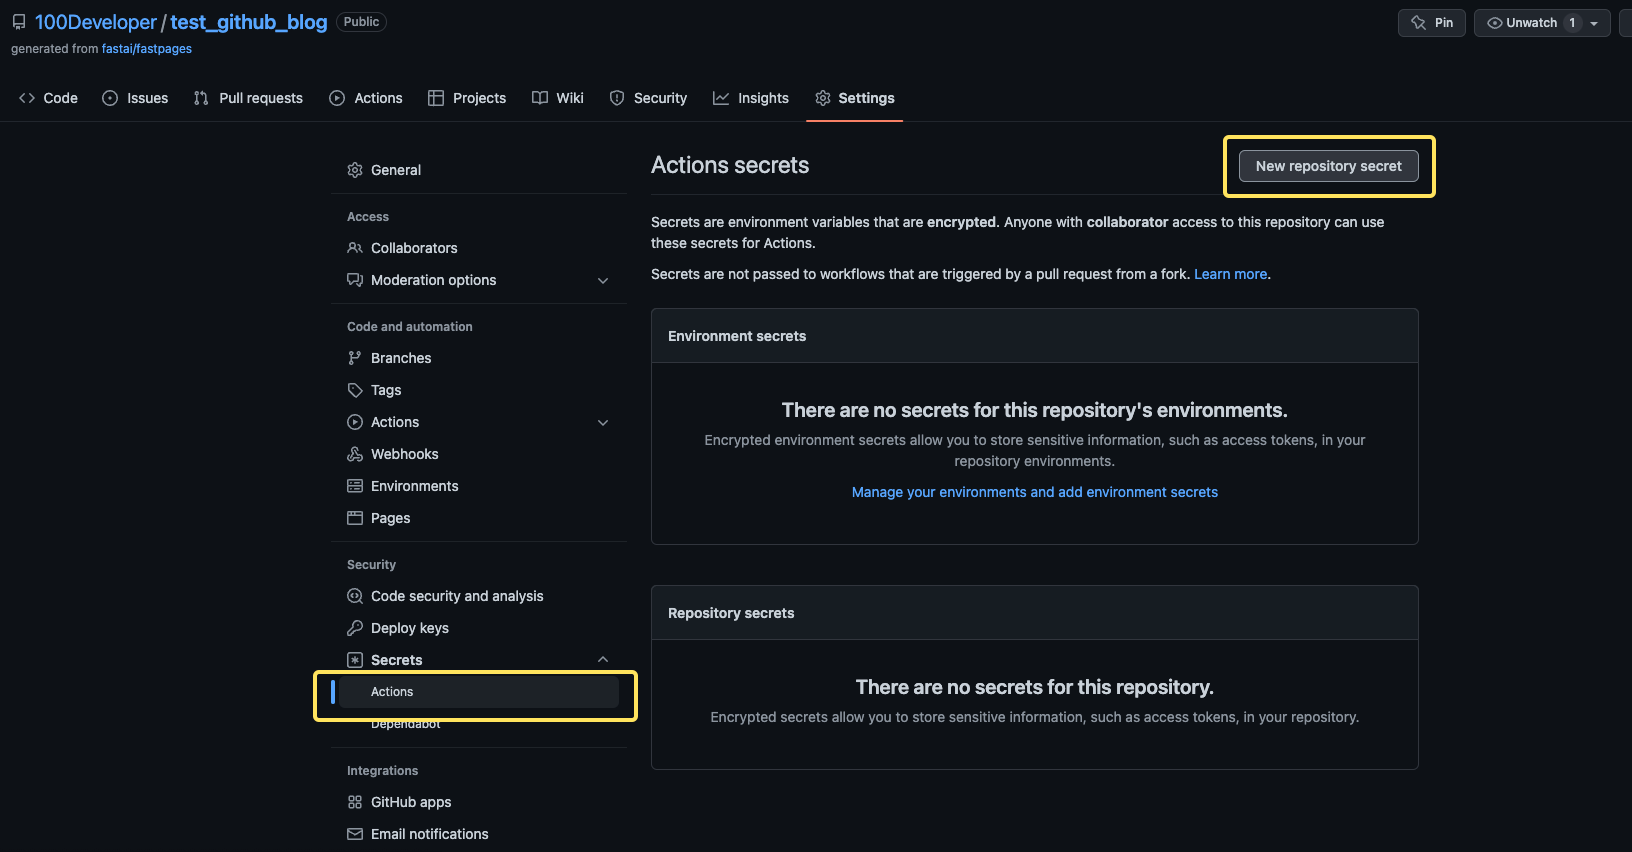Click the Public visibility badge

pos(361,22)
